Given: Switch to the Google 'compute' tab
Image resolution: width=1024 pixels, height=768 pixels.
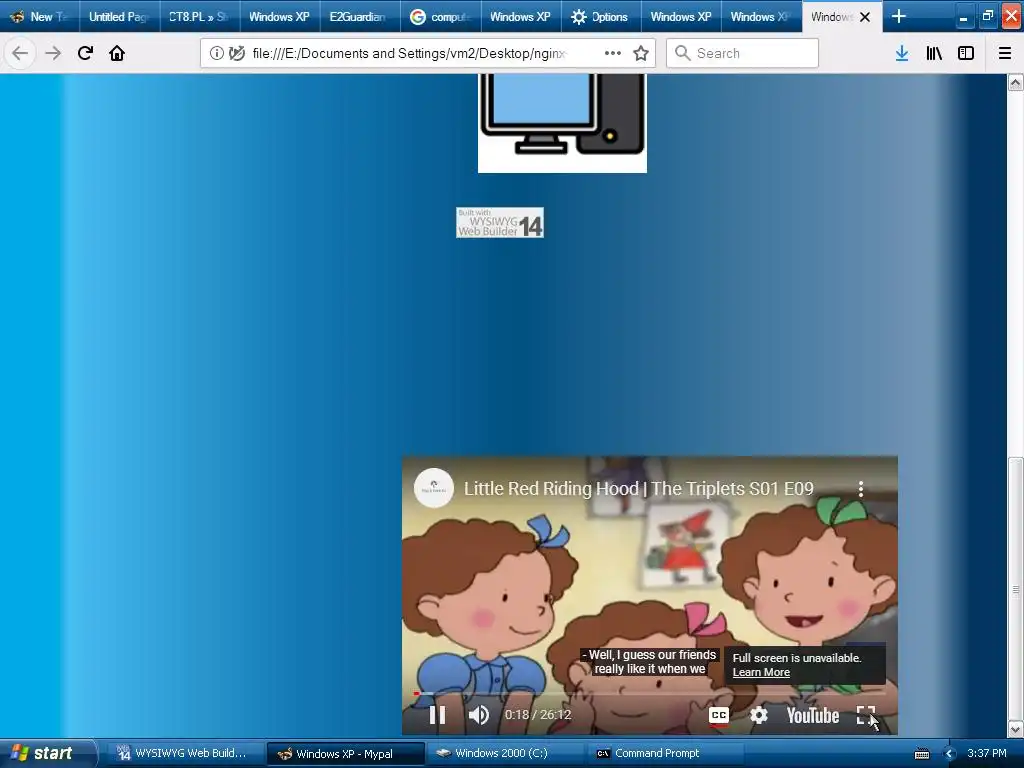Looking at the screenshot, I should [440, 16].
